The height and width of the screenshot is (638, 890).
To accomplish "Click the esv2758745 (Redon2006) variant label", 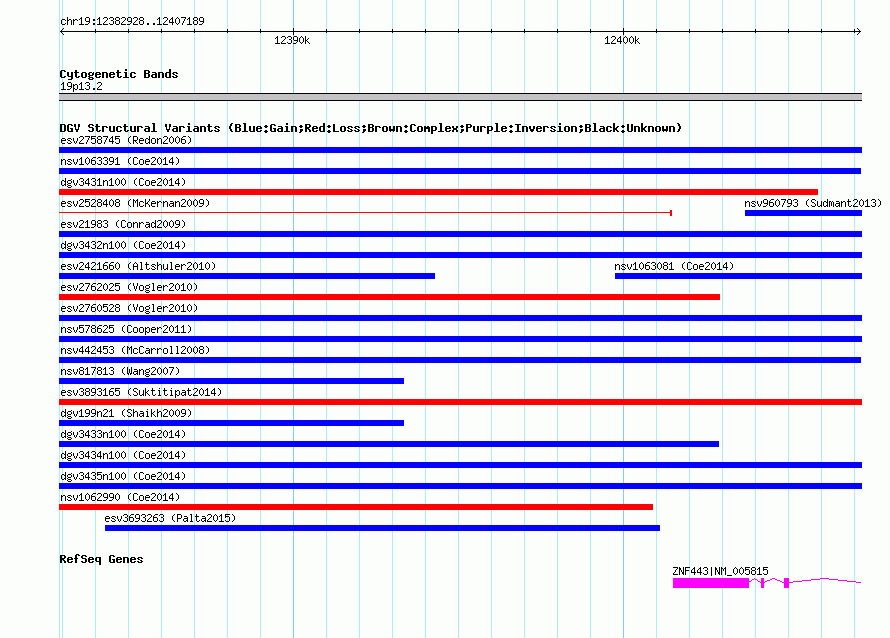I will click(126, 140).
